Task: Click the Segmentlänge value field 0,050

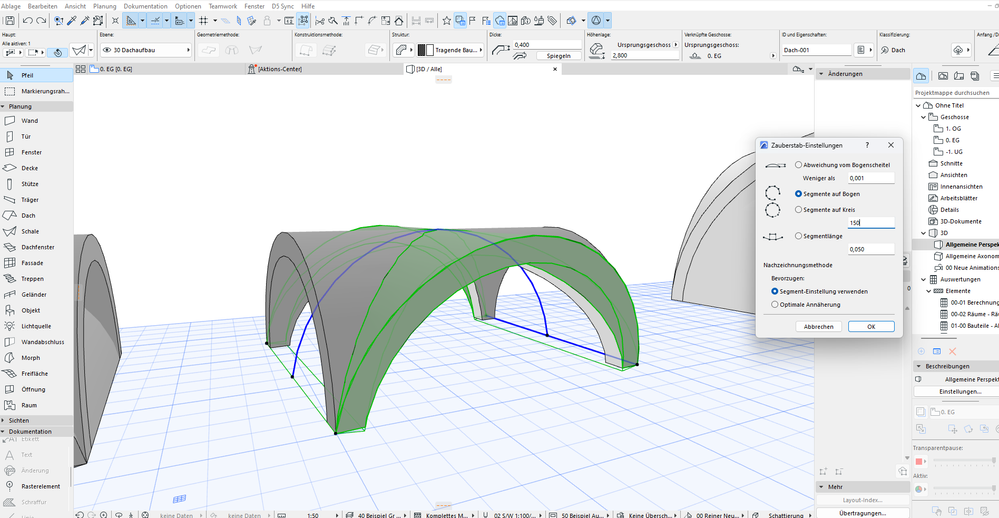Action: pos(869,249)
